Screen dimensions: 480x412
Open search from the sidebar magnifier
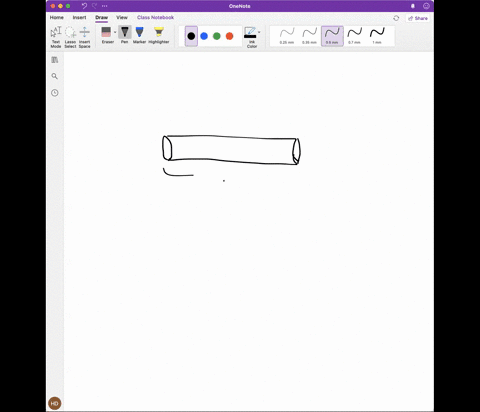pos(55,76)
